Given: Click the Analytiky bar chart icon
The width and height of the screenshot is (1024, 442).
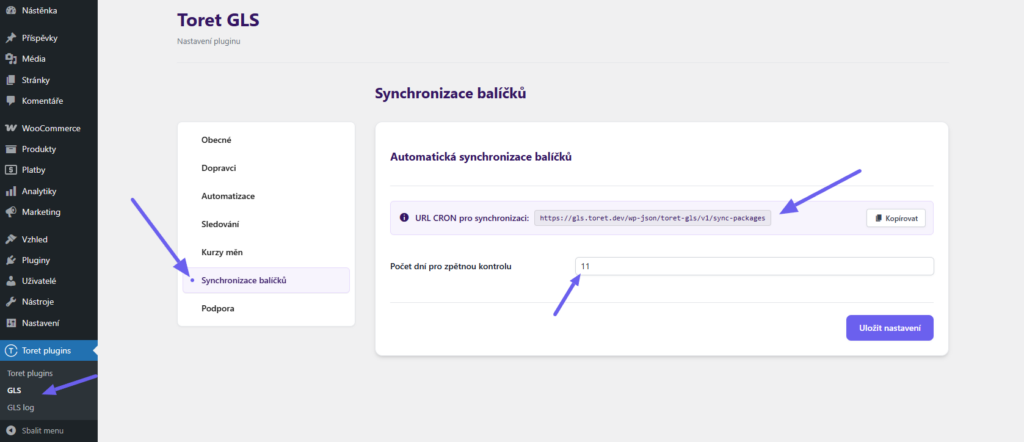Looking at the screenshot, I should pos(10,191).
